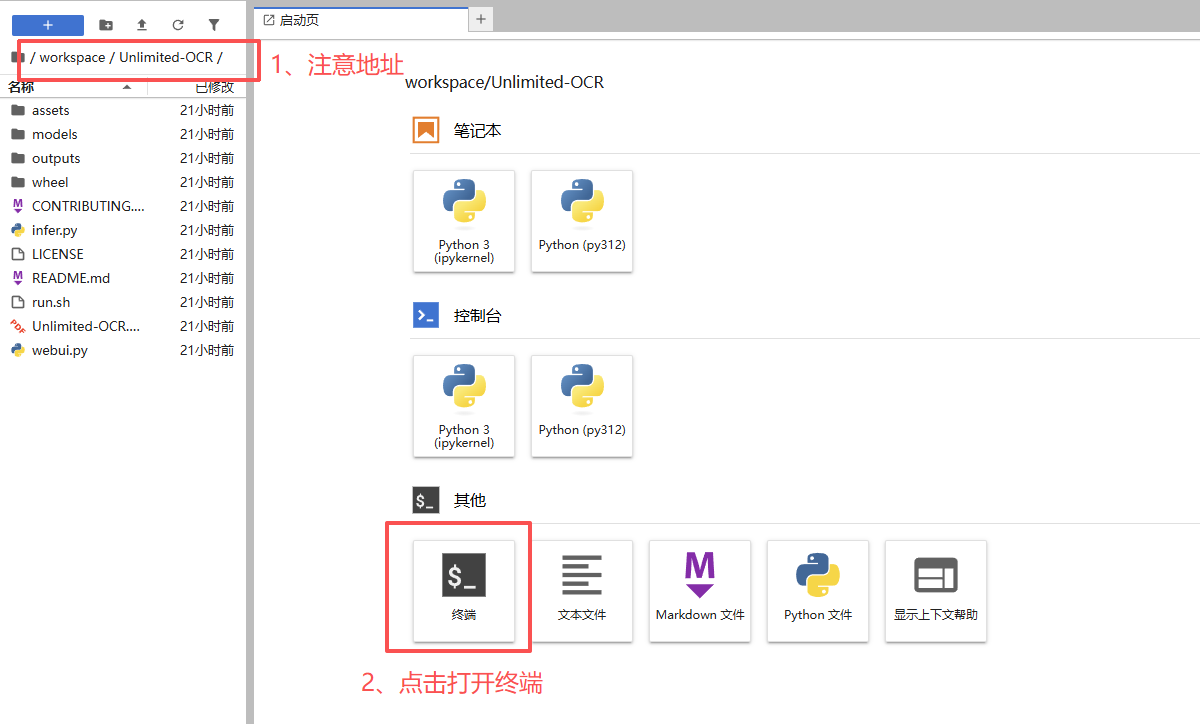Open the outputs folder
The width and height of the screenshot is (1200, 724).
[x=122, y=158]
